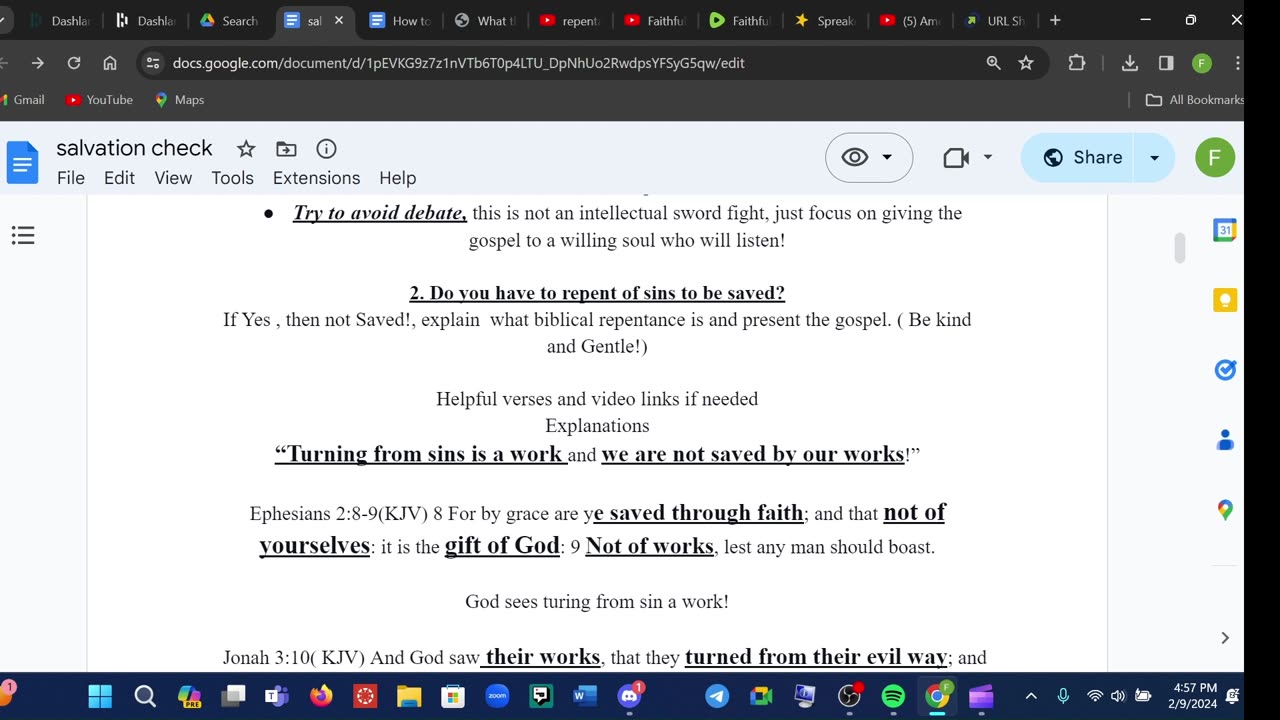
Task: Open Maps bookmark
Action: click(179, 100)
